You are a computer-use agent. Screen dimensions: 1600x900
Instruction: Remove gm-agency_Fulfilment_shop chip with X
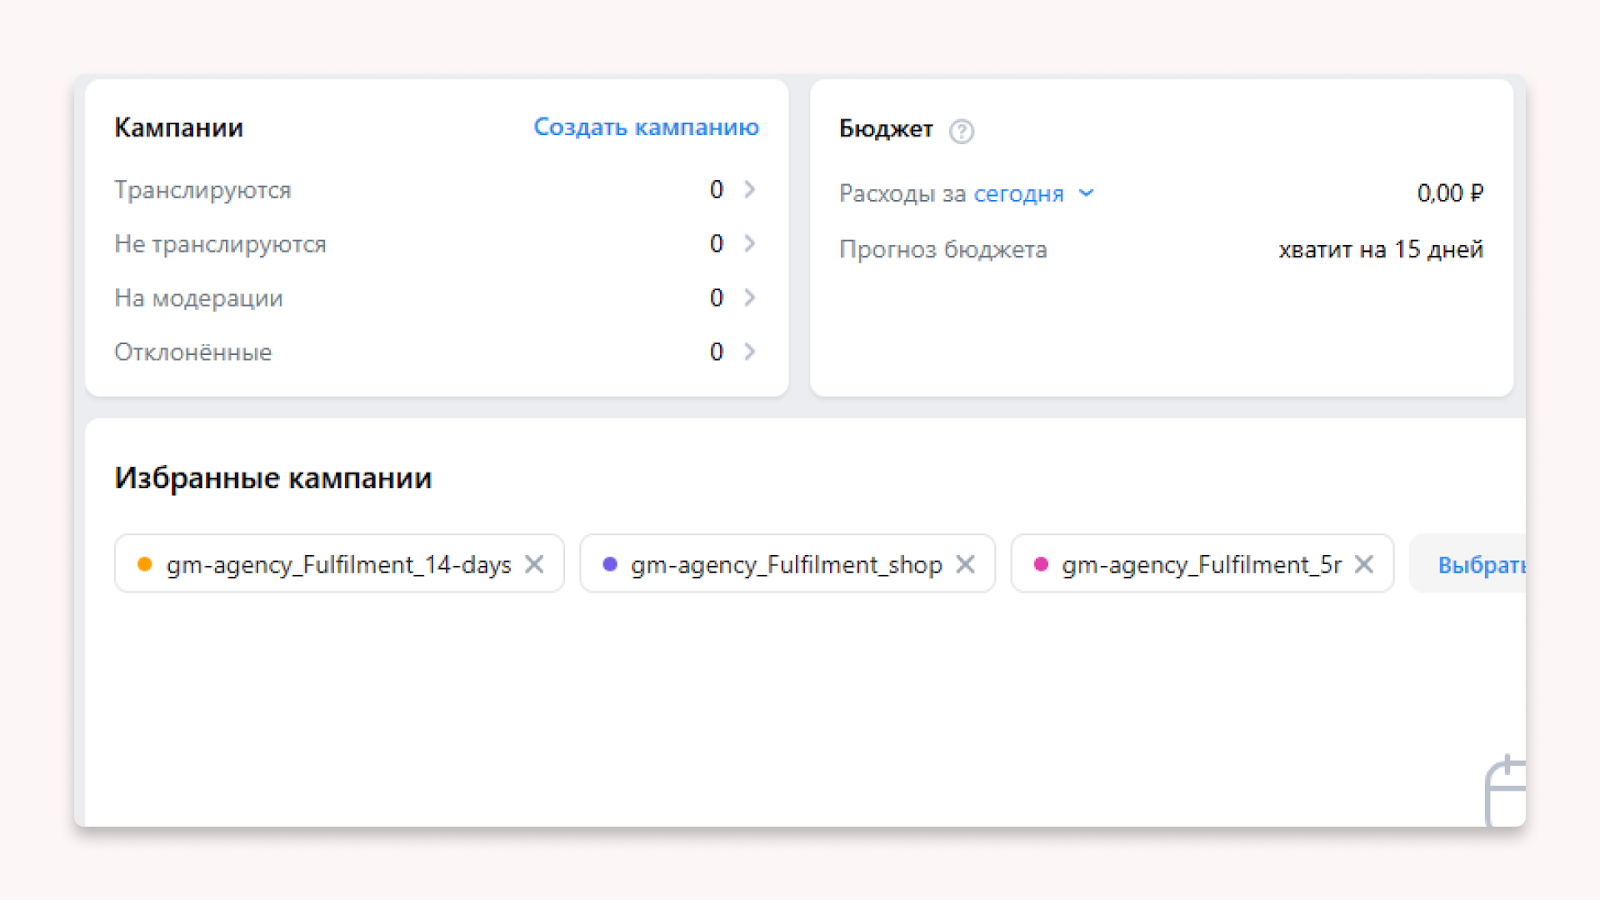[x=965, y=565]
